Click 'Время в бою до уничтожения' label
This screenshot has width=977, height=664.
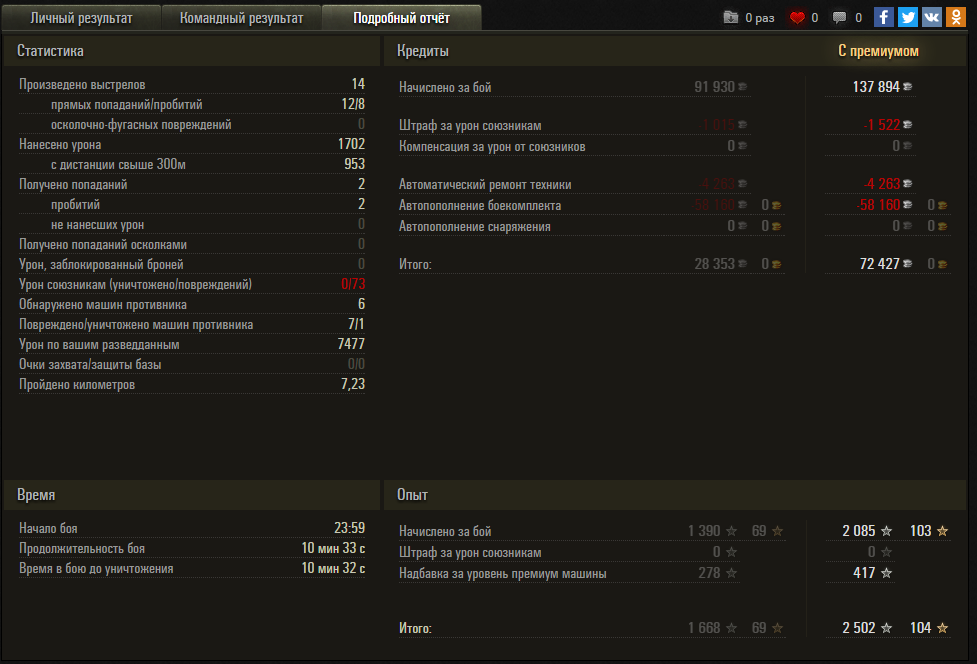pos(96,568)
